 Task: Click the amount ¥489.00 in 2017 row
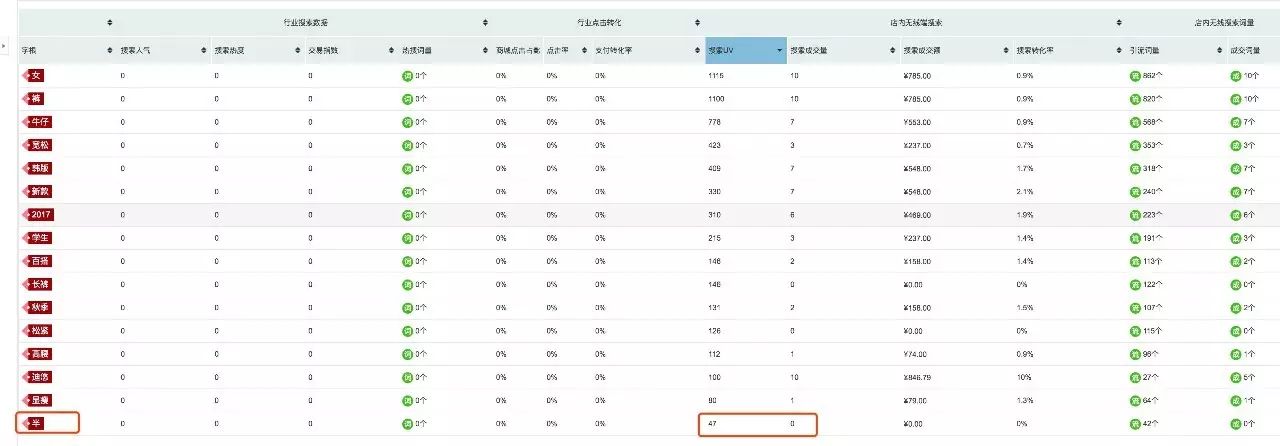click(x=917, y=215)
